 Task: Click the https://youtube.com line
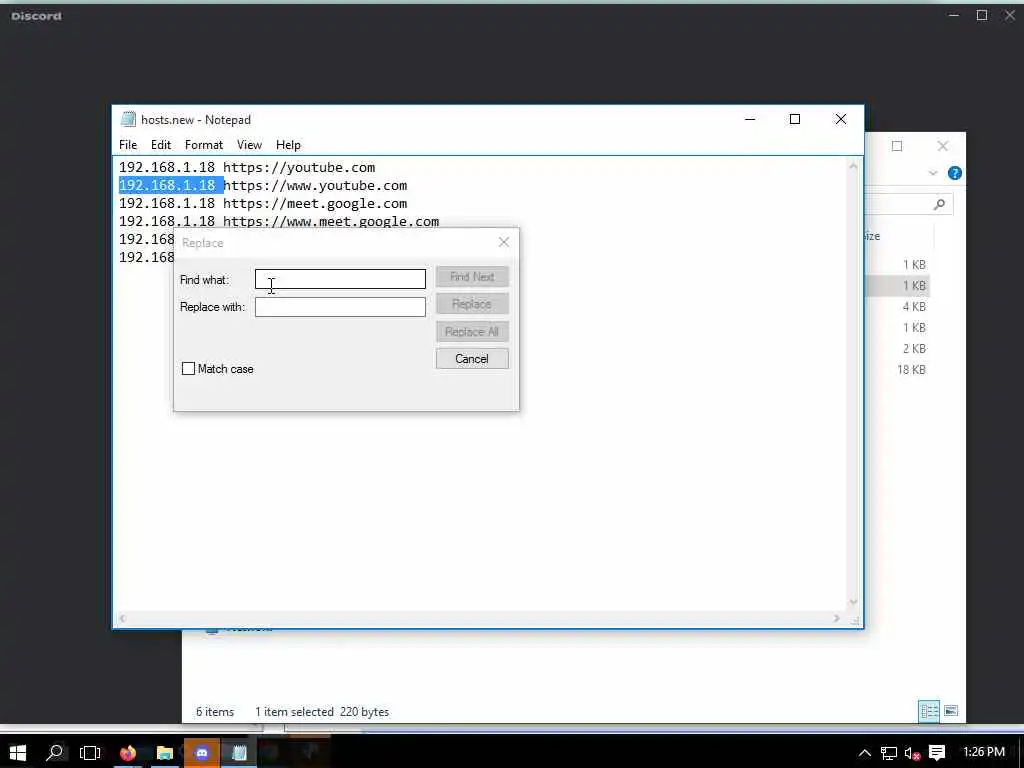click(247, 168)
